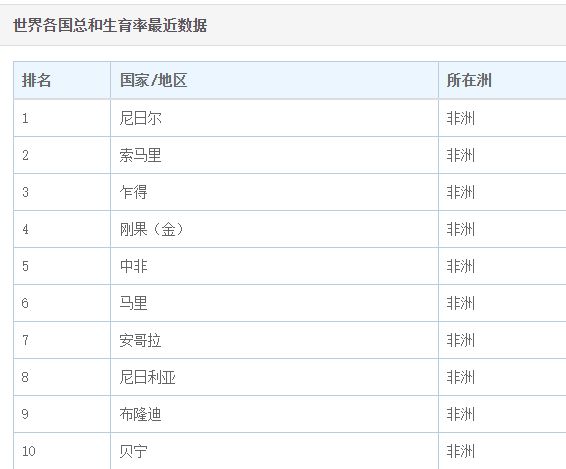Click 非洲 in the 安哥拉 row
Screen dimensions: 566x469
pos(461,340)
